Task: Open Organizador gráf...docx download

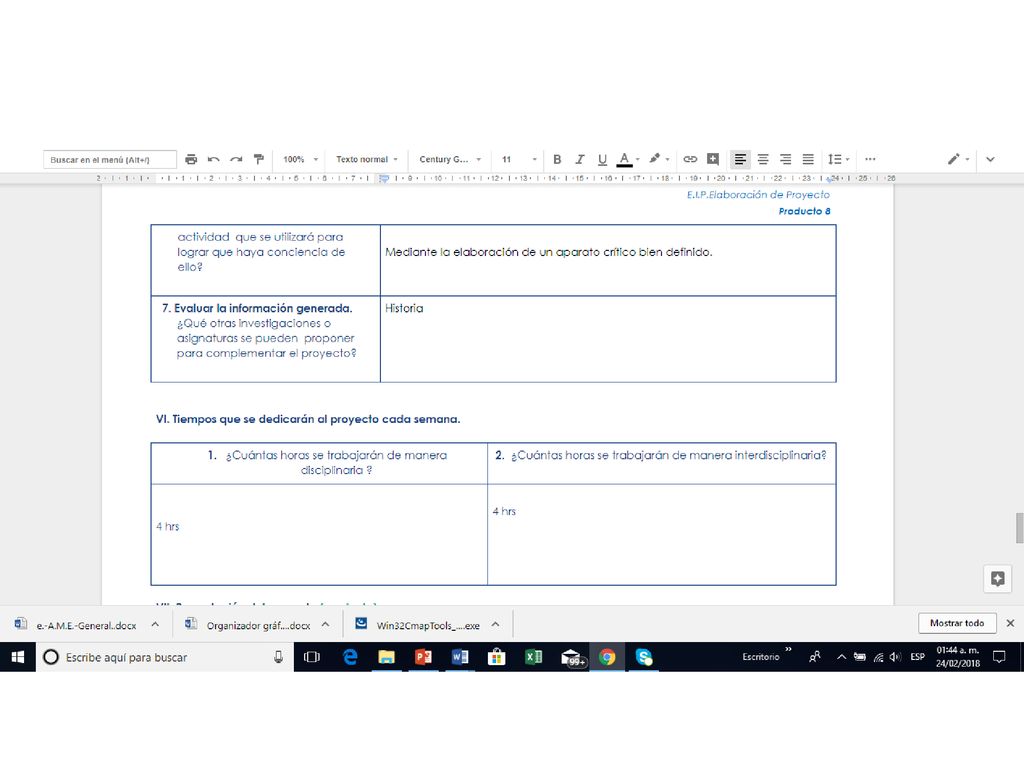Action: 248,625
